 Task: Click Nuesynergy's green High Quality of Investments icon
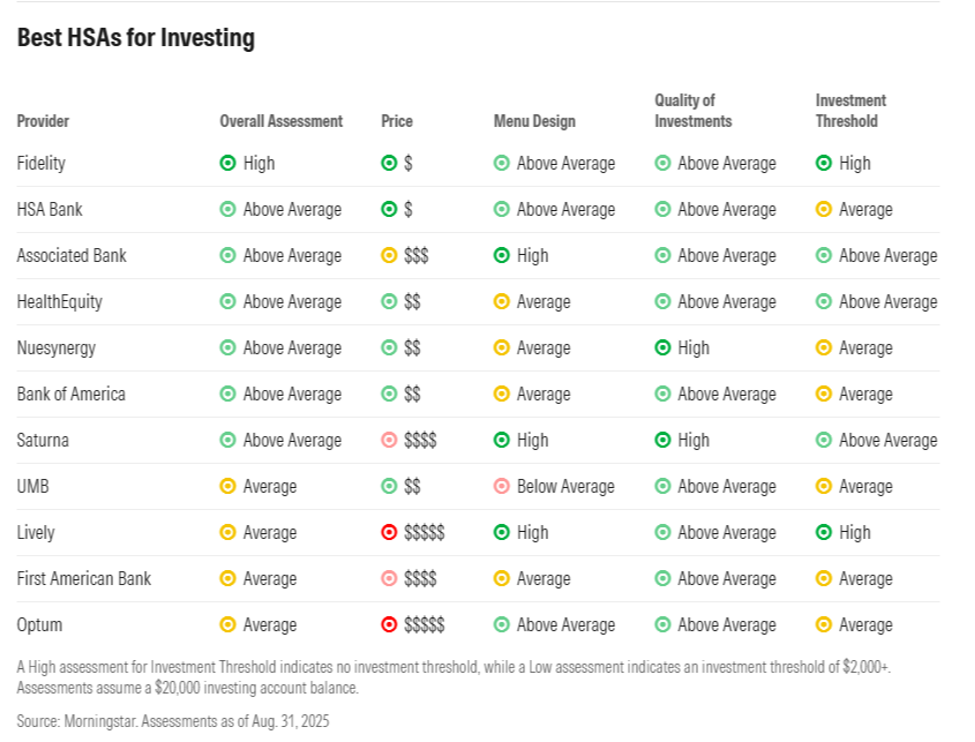pos(663,348)
